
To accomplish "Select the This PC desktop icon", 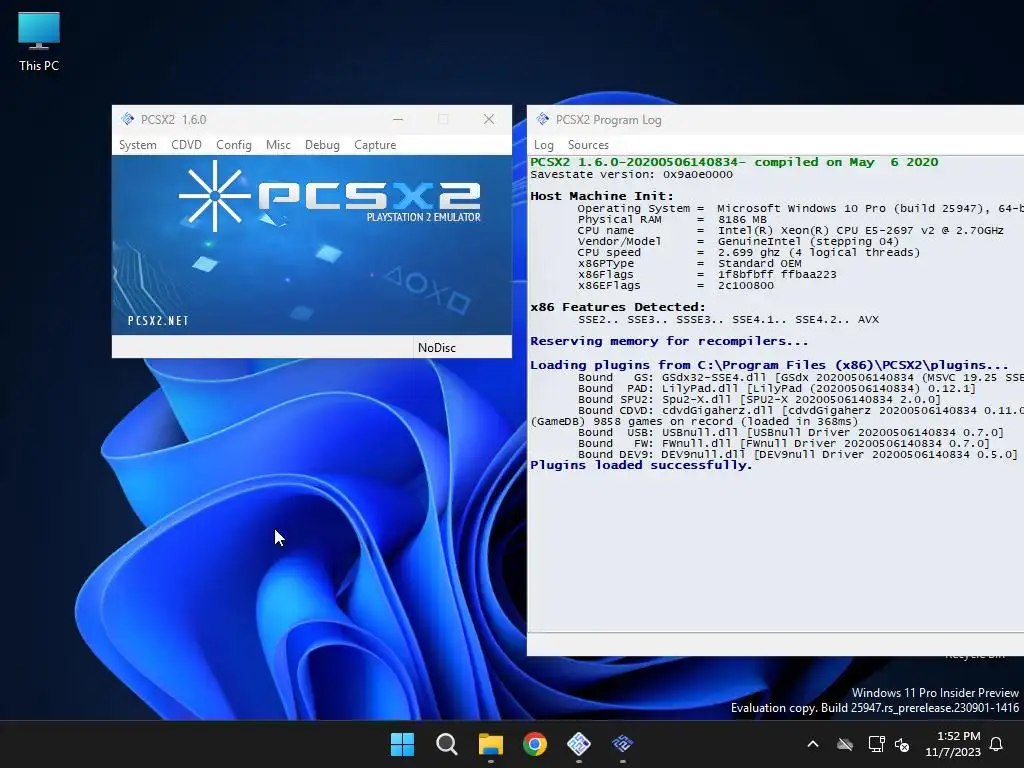I will tap(39, 42).
